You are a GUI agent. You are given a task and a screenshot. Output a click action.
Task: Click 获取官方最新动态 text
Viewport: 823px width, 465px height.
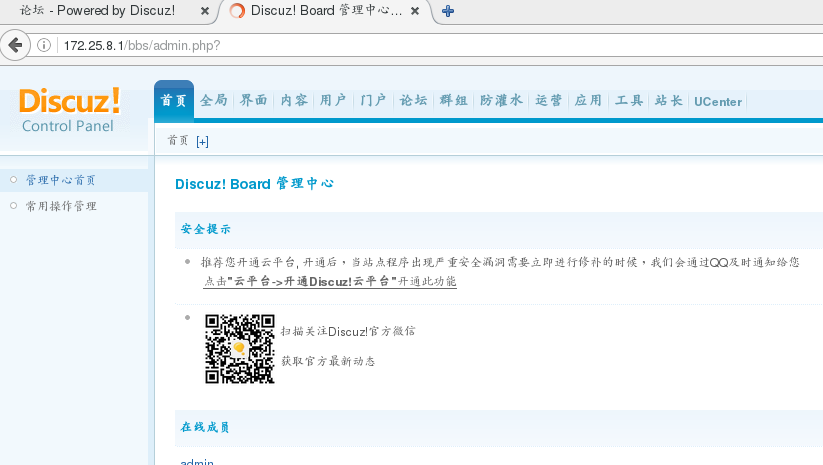coord(328,361)
